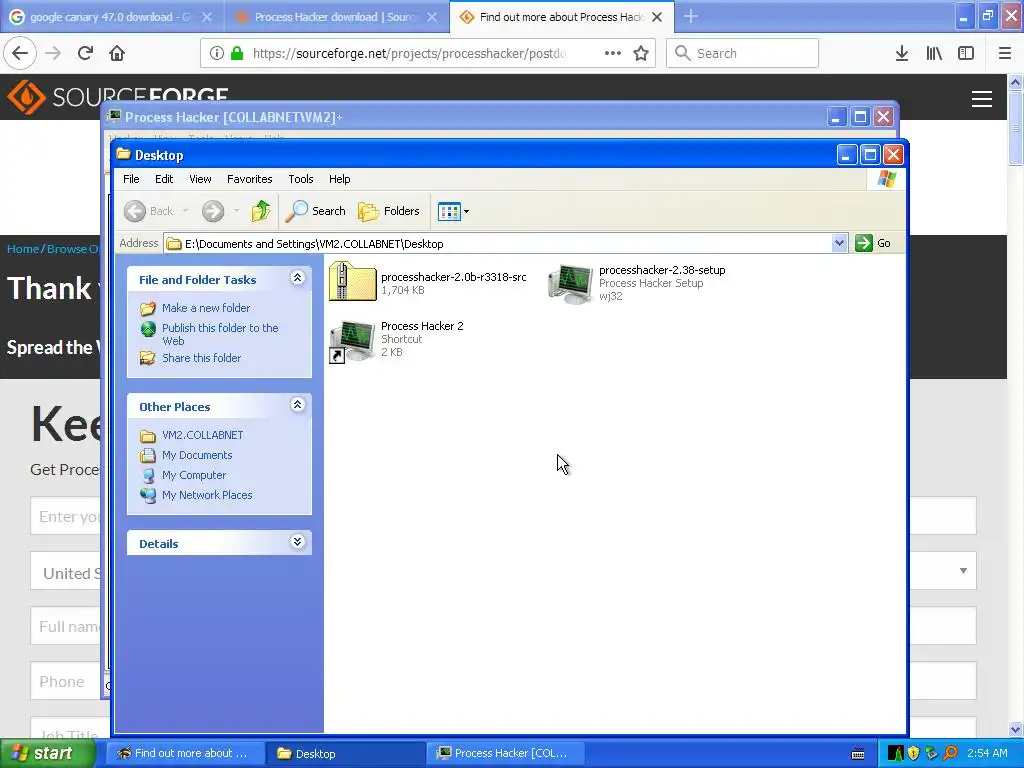Switch to Process Hacker download tab
This screenshot has width=1024, height=768.
coord(336,17)
